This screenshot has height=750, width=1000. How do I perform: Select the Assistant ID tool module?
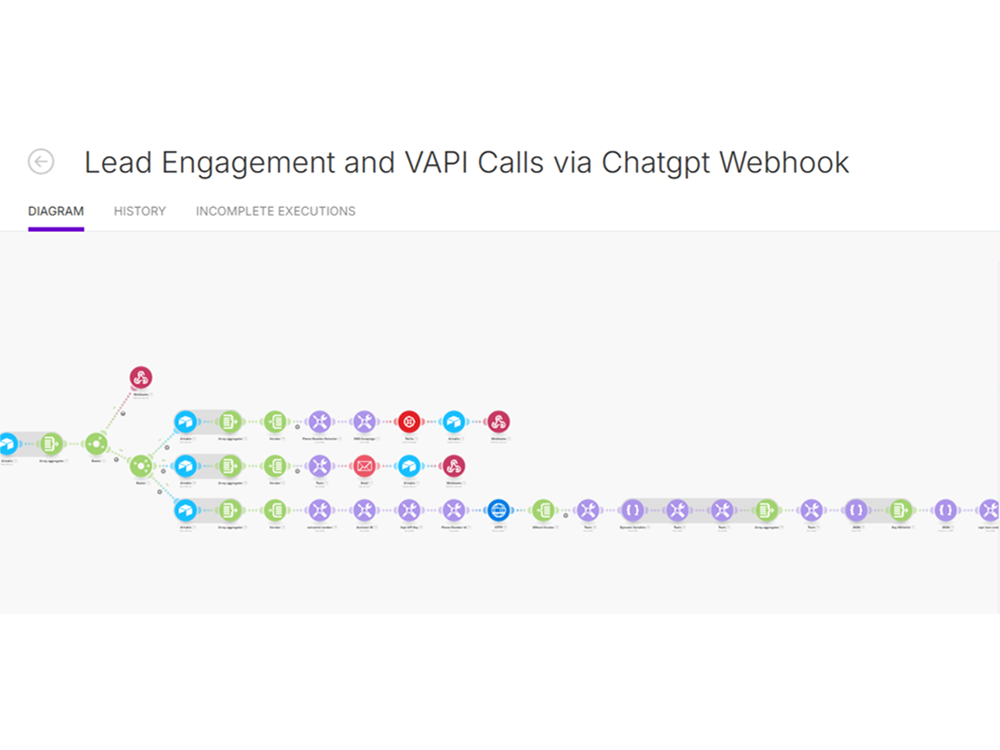(364, 508)
